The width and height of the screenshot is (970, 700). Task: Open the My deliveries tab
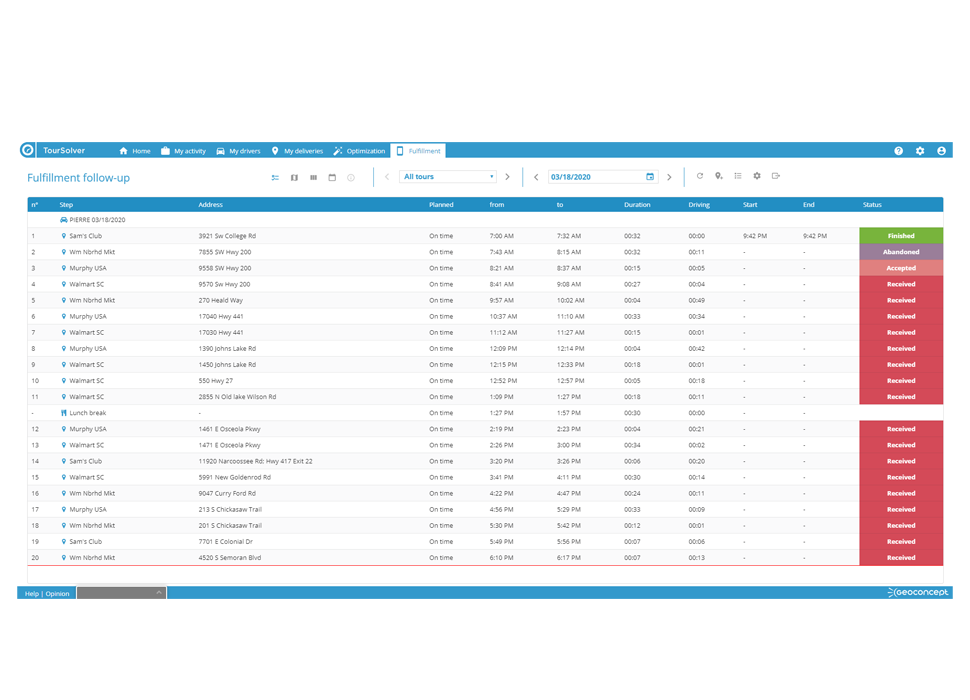(x=298, y=151)
